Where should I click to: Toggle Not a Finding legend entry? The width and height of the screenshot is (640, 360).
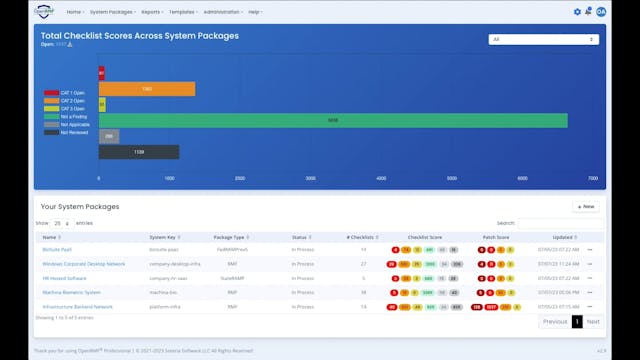coord(66,117)
